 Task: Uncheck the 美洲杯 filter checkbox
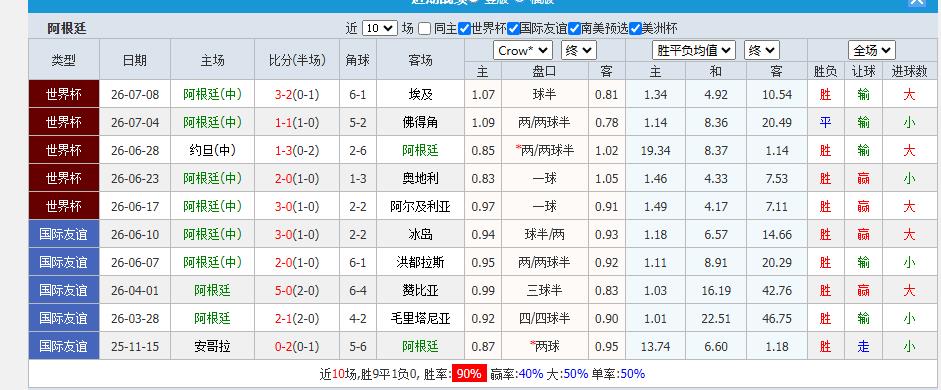[636, 28]
